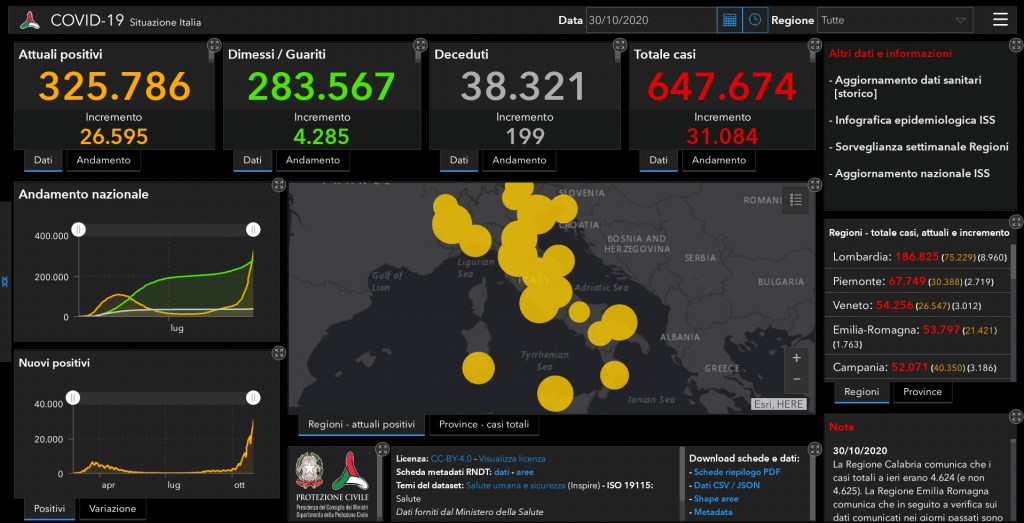Maximize the Andamento nazionale chart

(278, 185)
